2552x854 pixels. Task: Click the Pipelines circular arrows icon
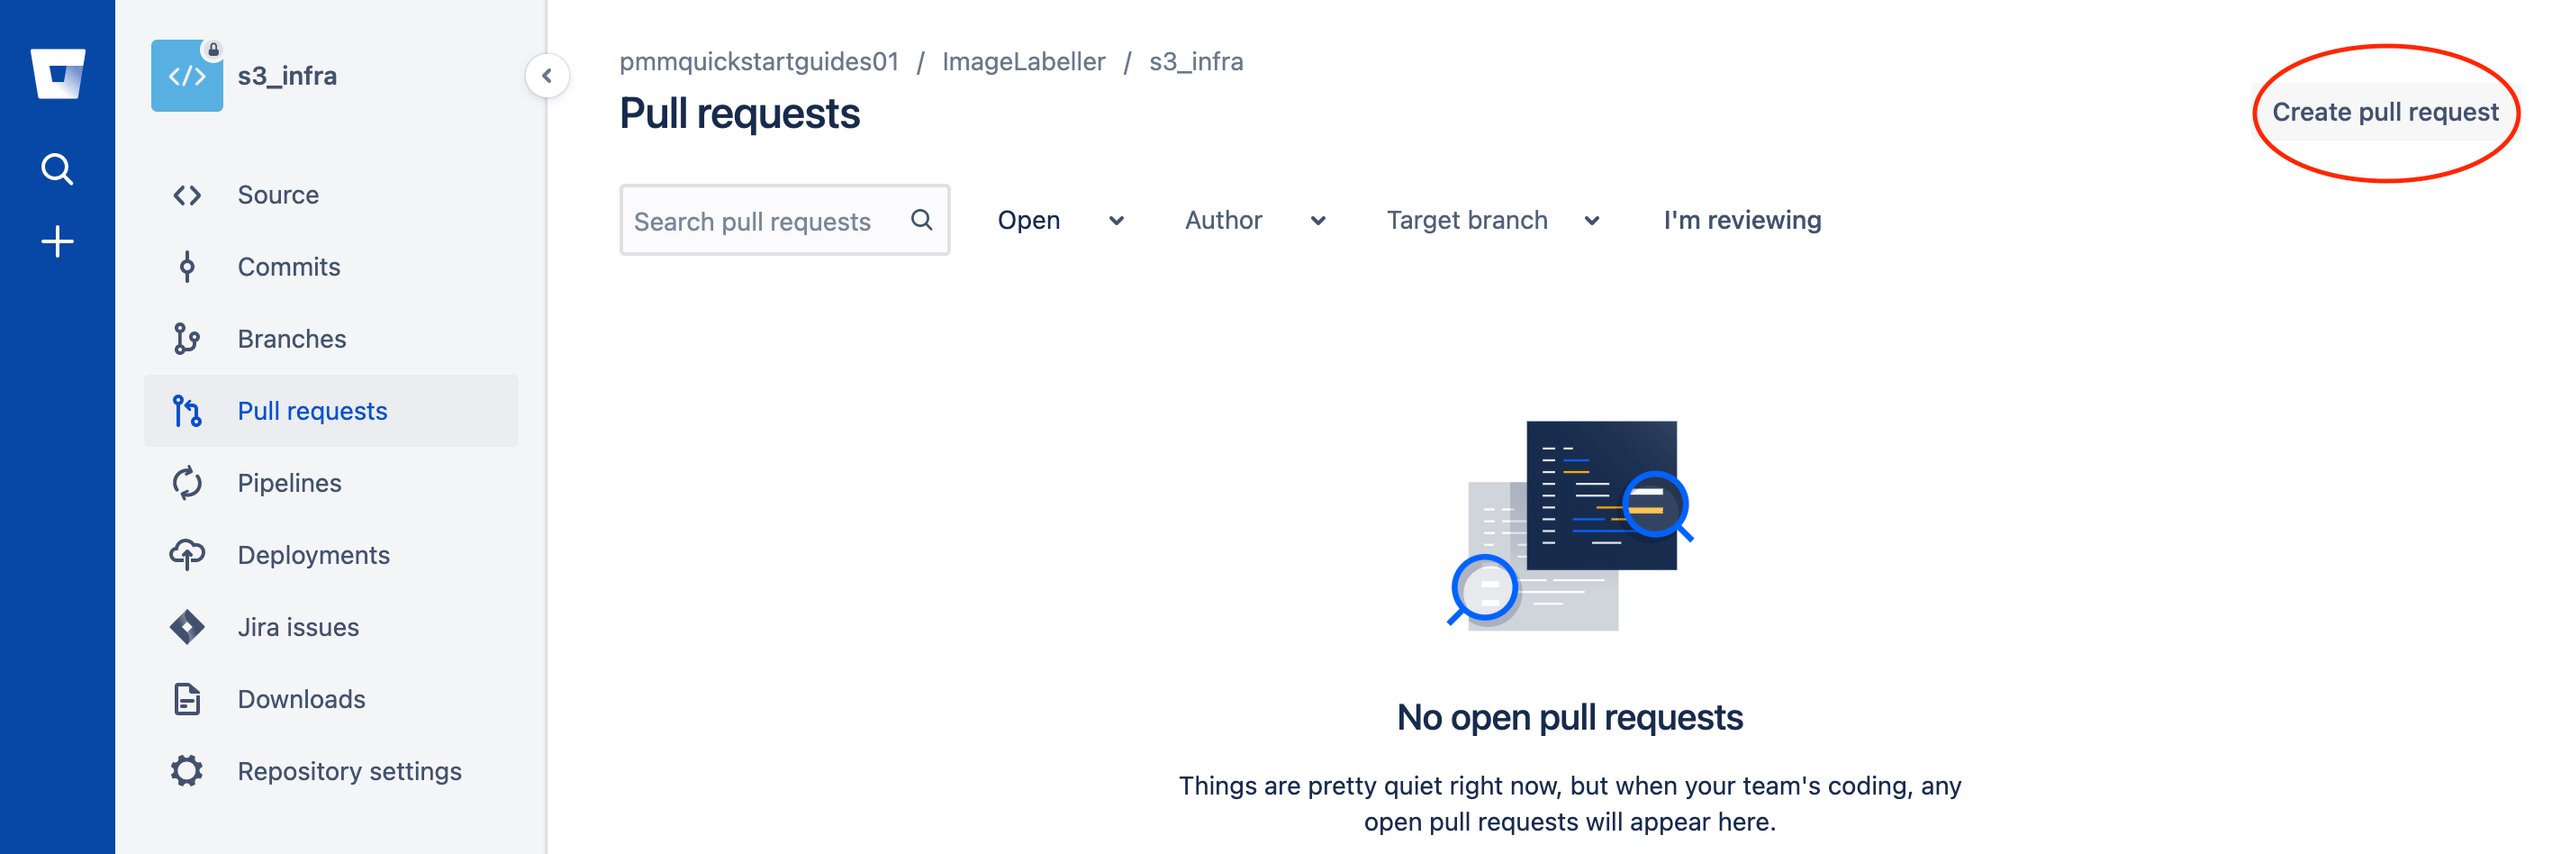[x=187, y=483]
